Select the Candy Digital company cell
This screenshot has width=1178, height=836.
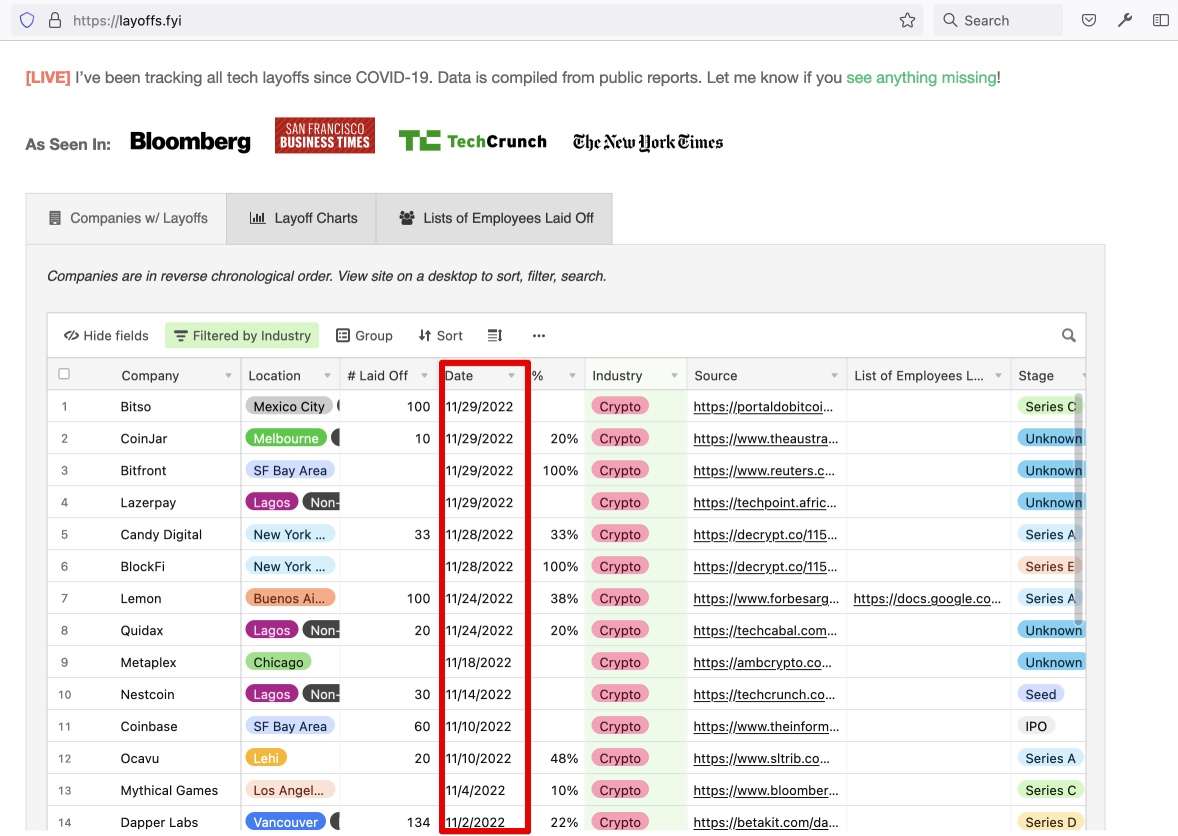pyautogui.click(x=161, y=535)
